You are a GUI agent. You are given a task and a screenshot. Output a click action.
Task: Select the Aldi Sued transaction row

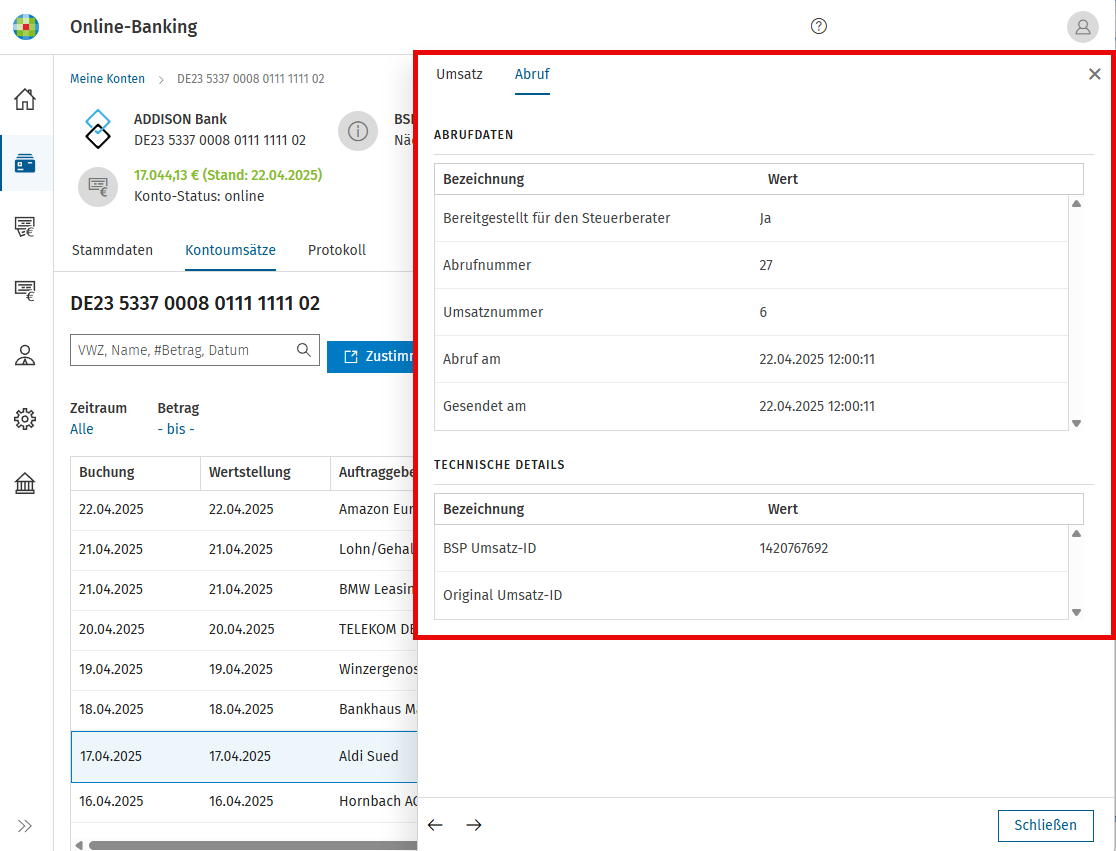[x=244, y=756]
